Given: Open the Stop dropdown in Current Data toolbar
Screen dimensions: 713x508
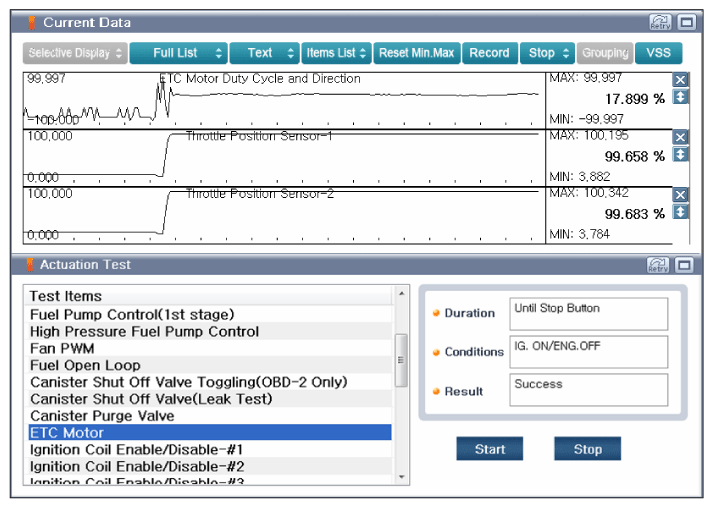Looking at the screenshot, I should click(x=547, y=53).
